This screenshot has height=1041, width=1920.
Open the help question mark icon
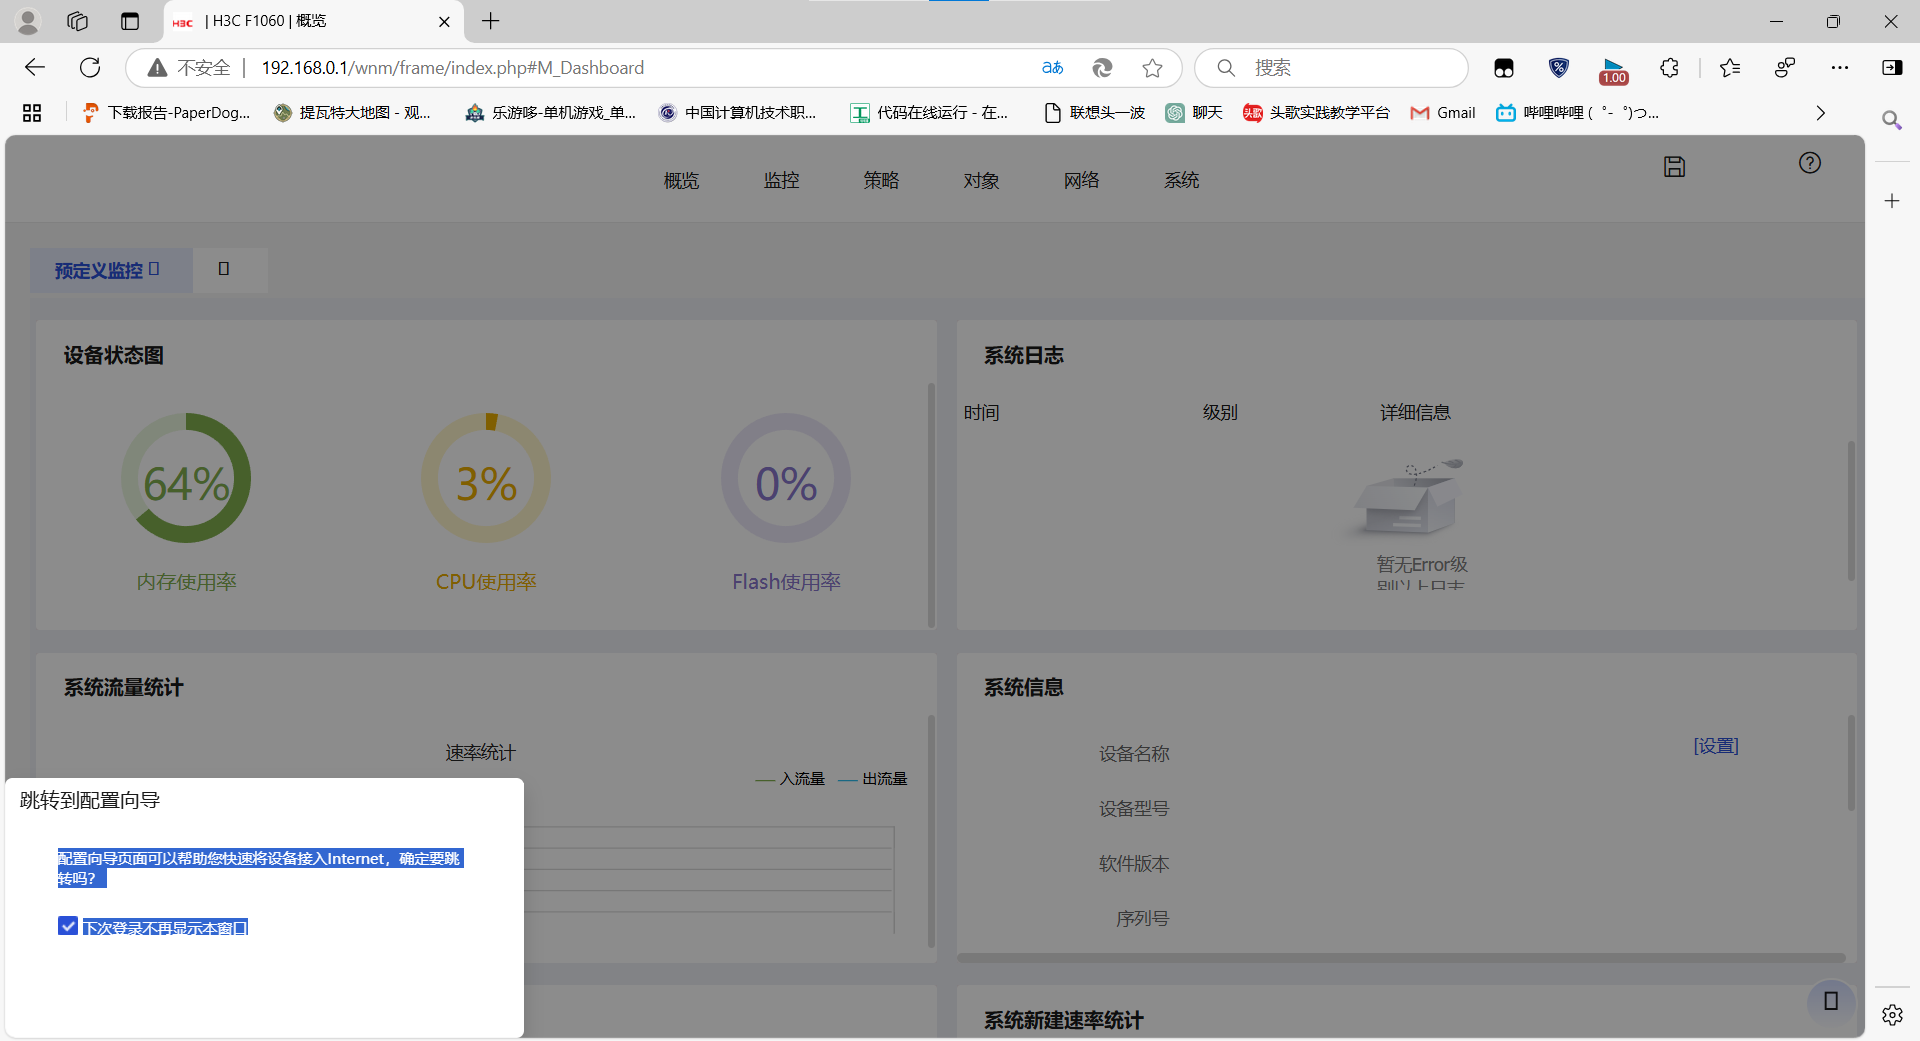coord(1810,163)
